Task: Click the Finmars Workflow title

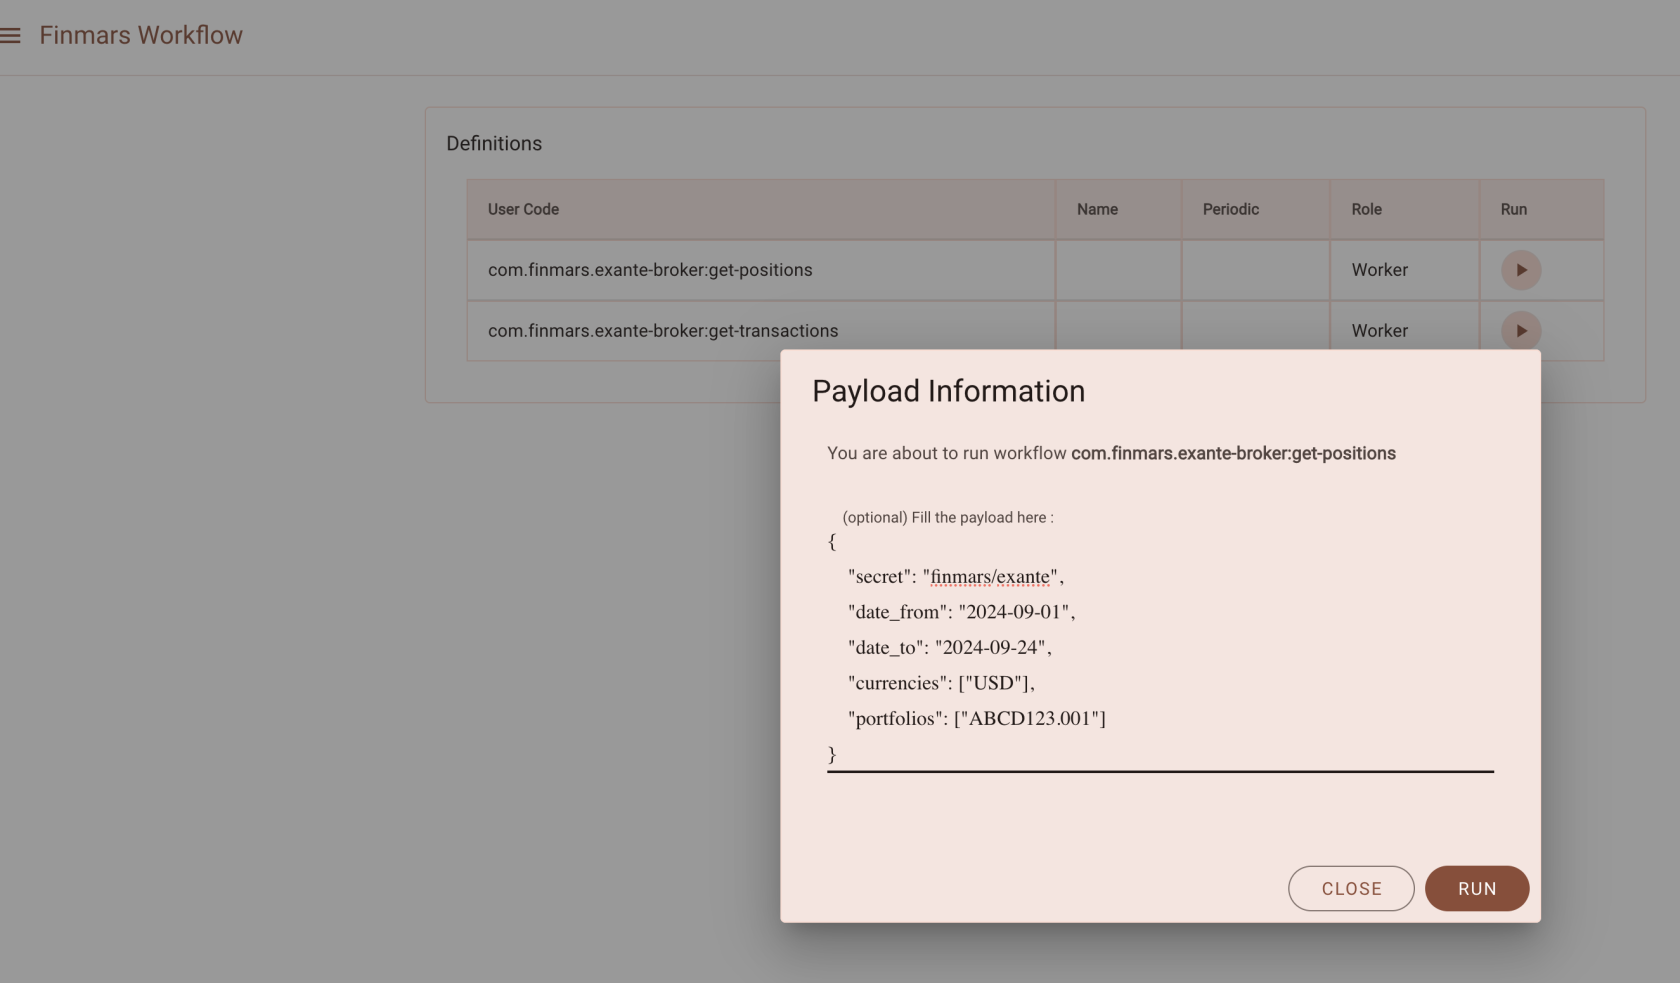Action: (141, 35)
